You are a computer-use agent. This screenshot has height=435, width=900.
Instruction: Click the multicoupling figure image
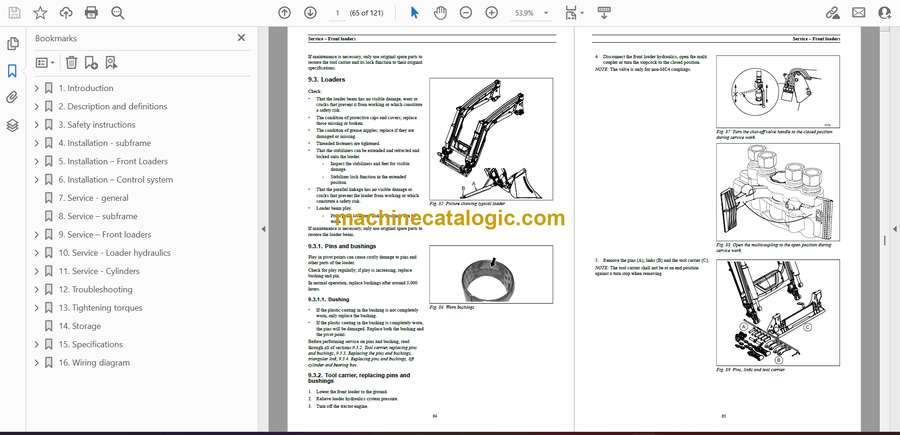click(x=778, y=192)
